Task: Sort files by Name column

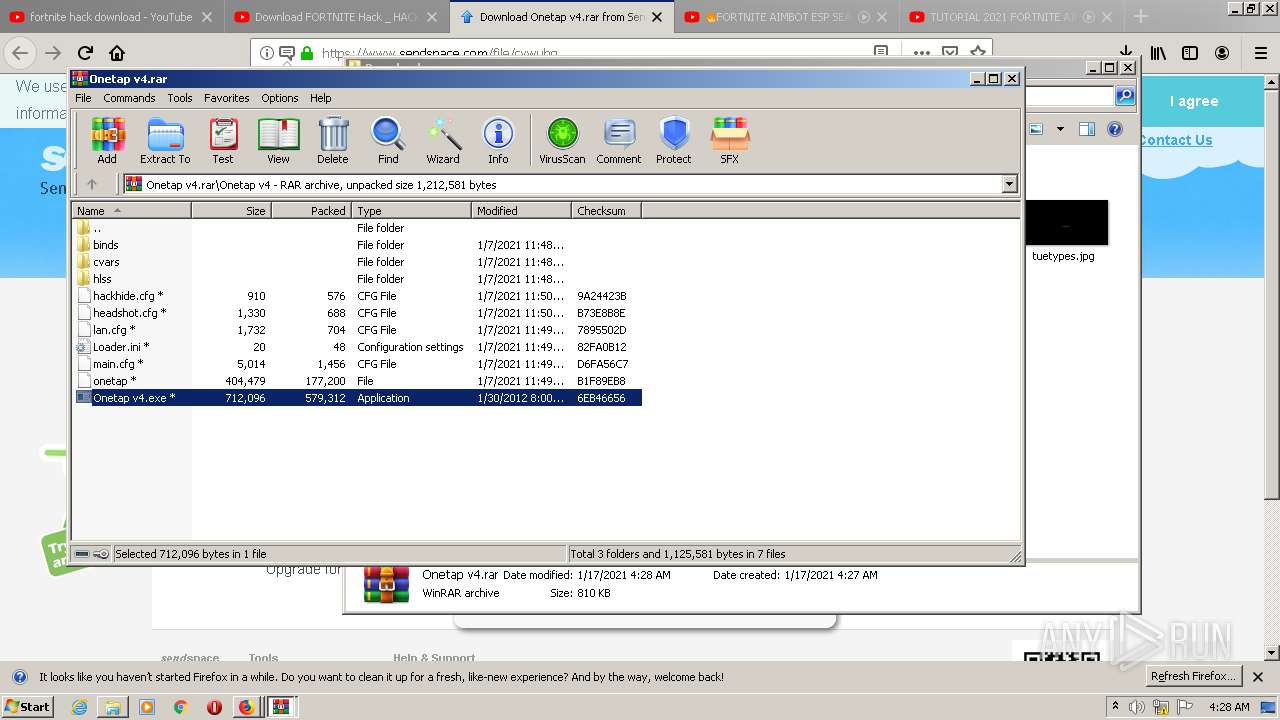Action: pos(131,210)
